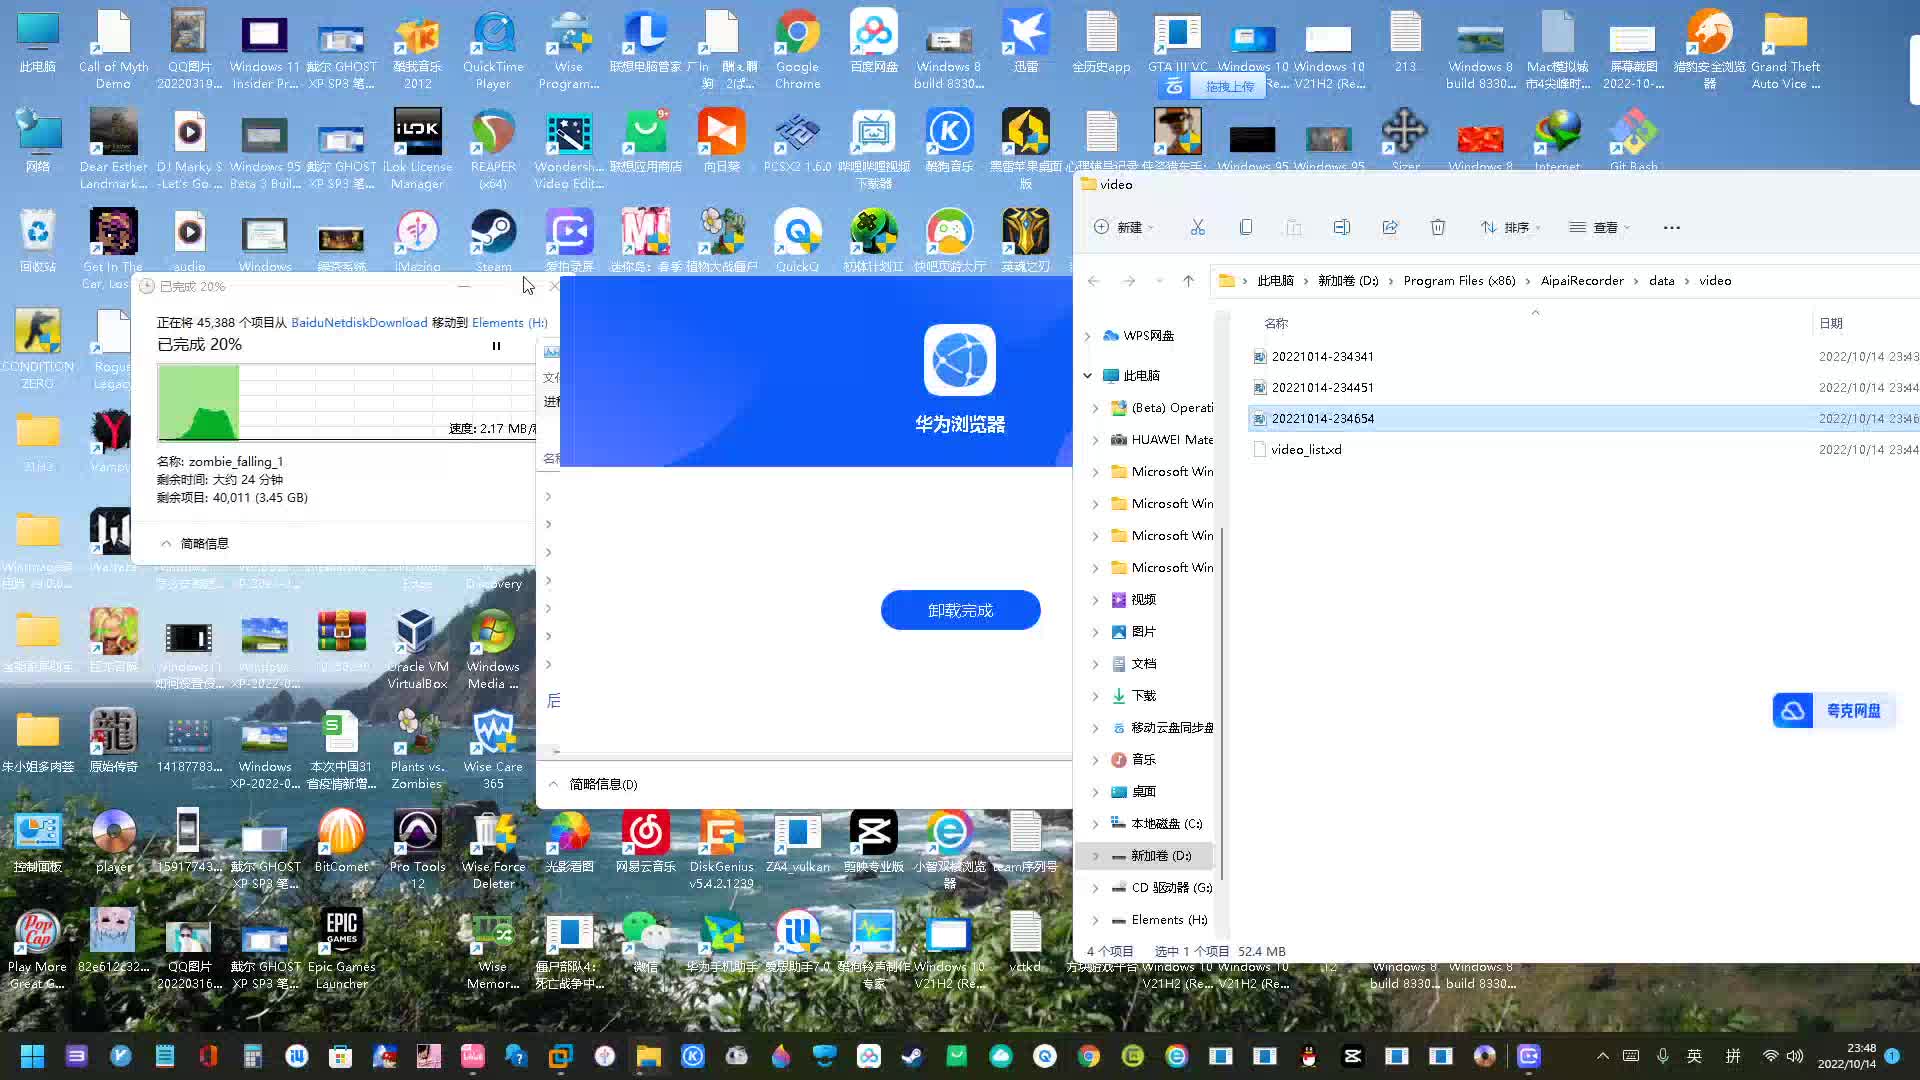The width and height of the screenshot is (1920, 1080).
Task: Click BitComet download manager icon
Action: point(340,833)
